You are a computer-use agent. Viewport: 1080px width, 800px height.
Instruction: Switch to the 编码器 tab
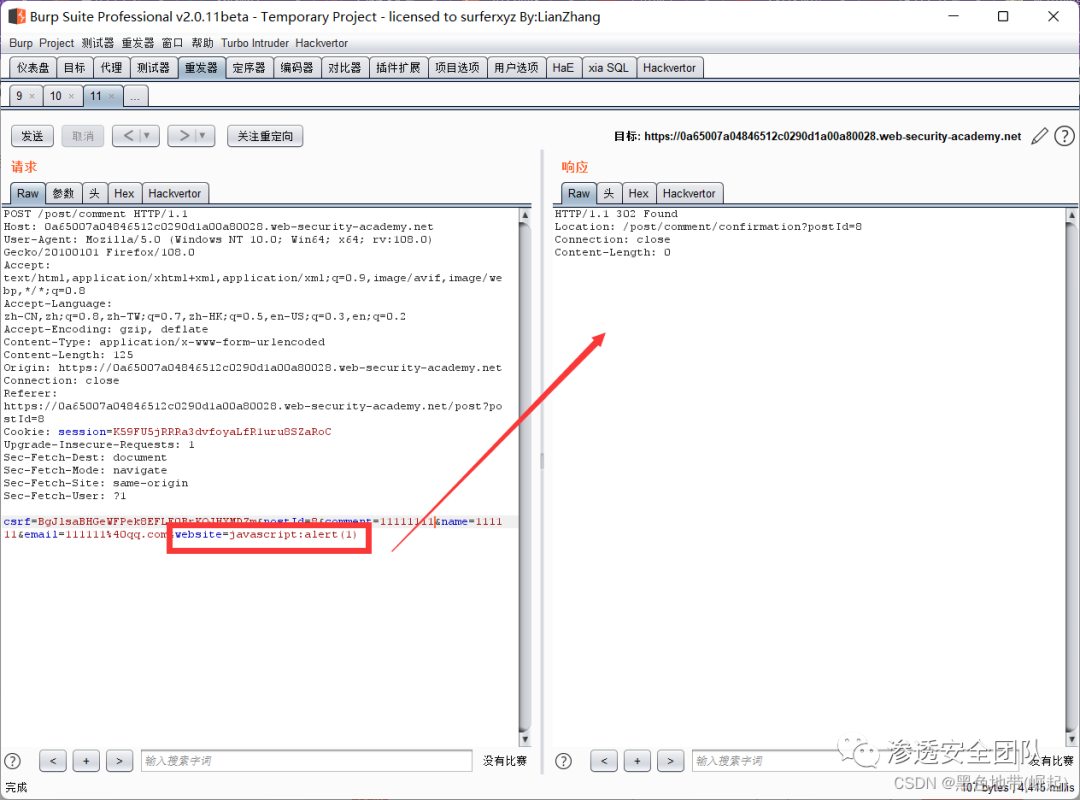[297, 68]
